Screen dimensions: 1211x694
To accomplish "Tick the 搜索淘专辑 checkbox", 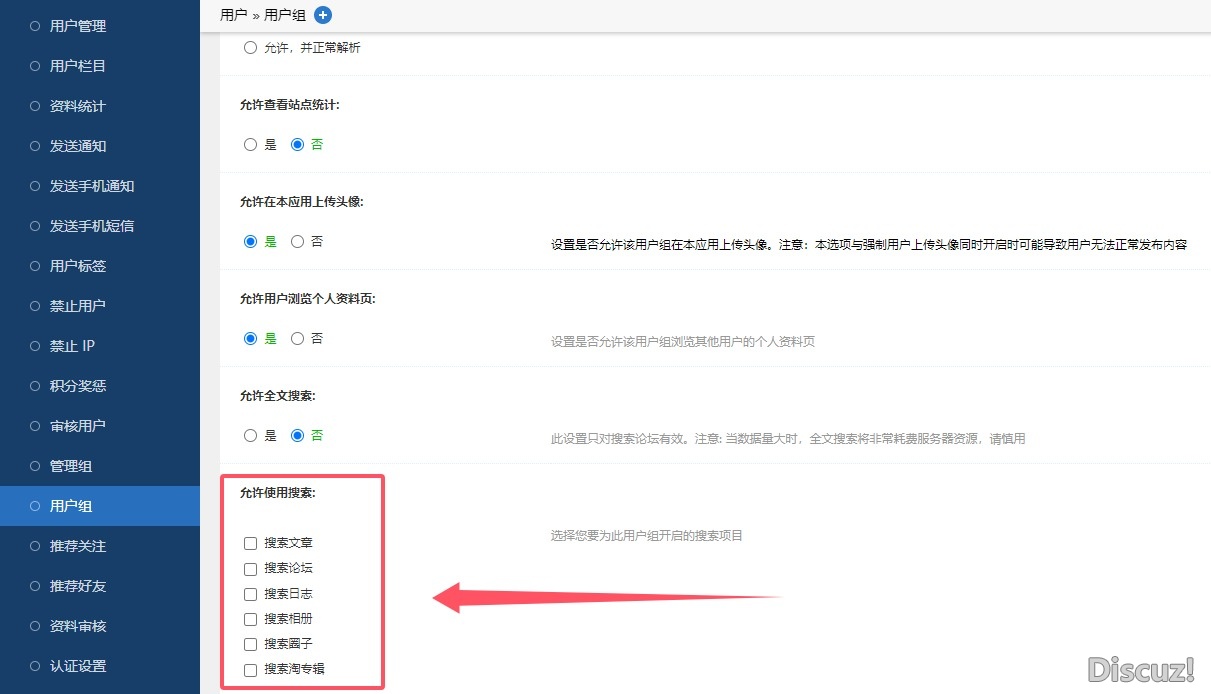I will (x=251, y=670).
